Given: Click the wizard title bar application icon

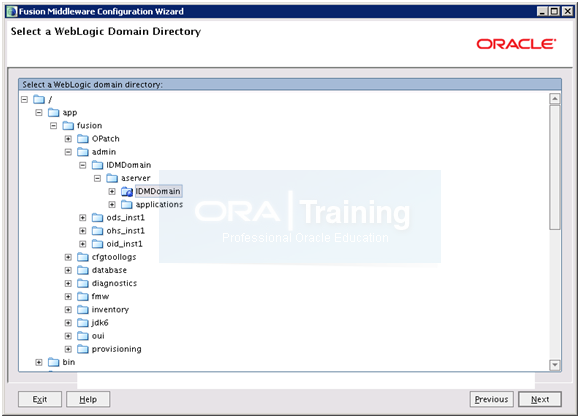Looking at the screenshot, I should point(12,11).
